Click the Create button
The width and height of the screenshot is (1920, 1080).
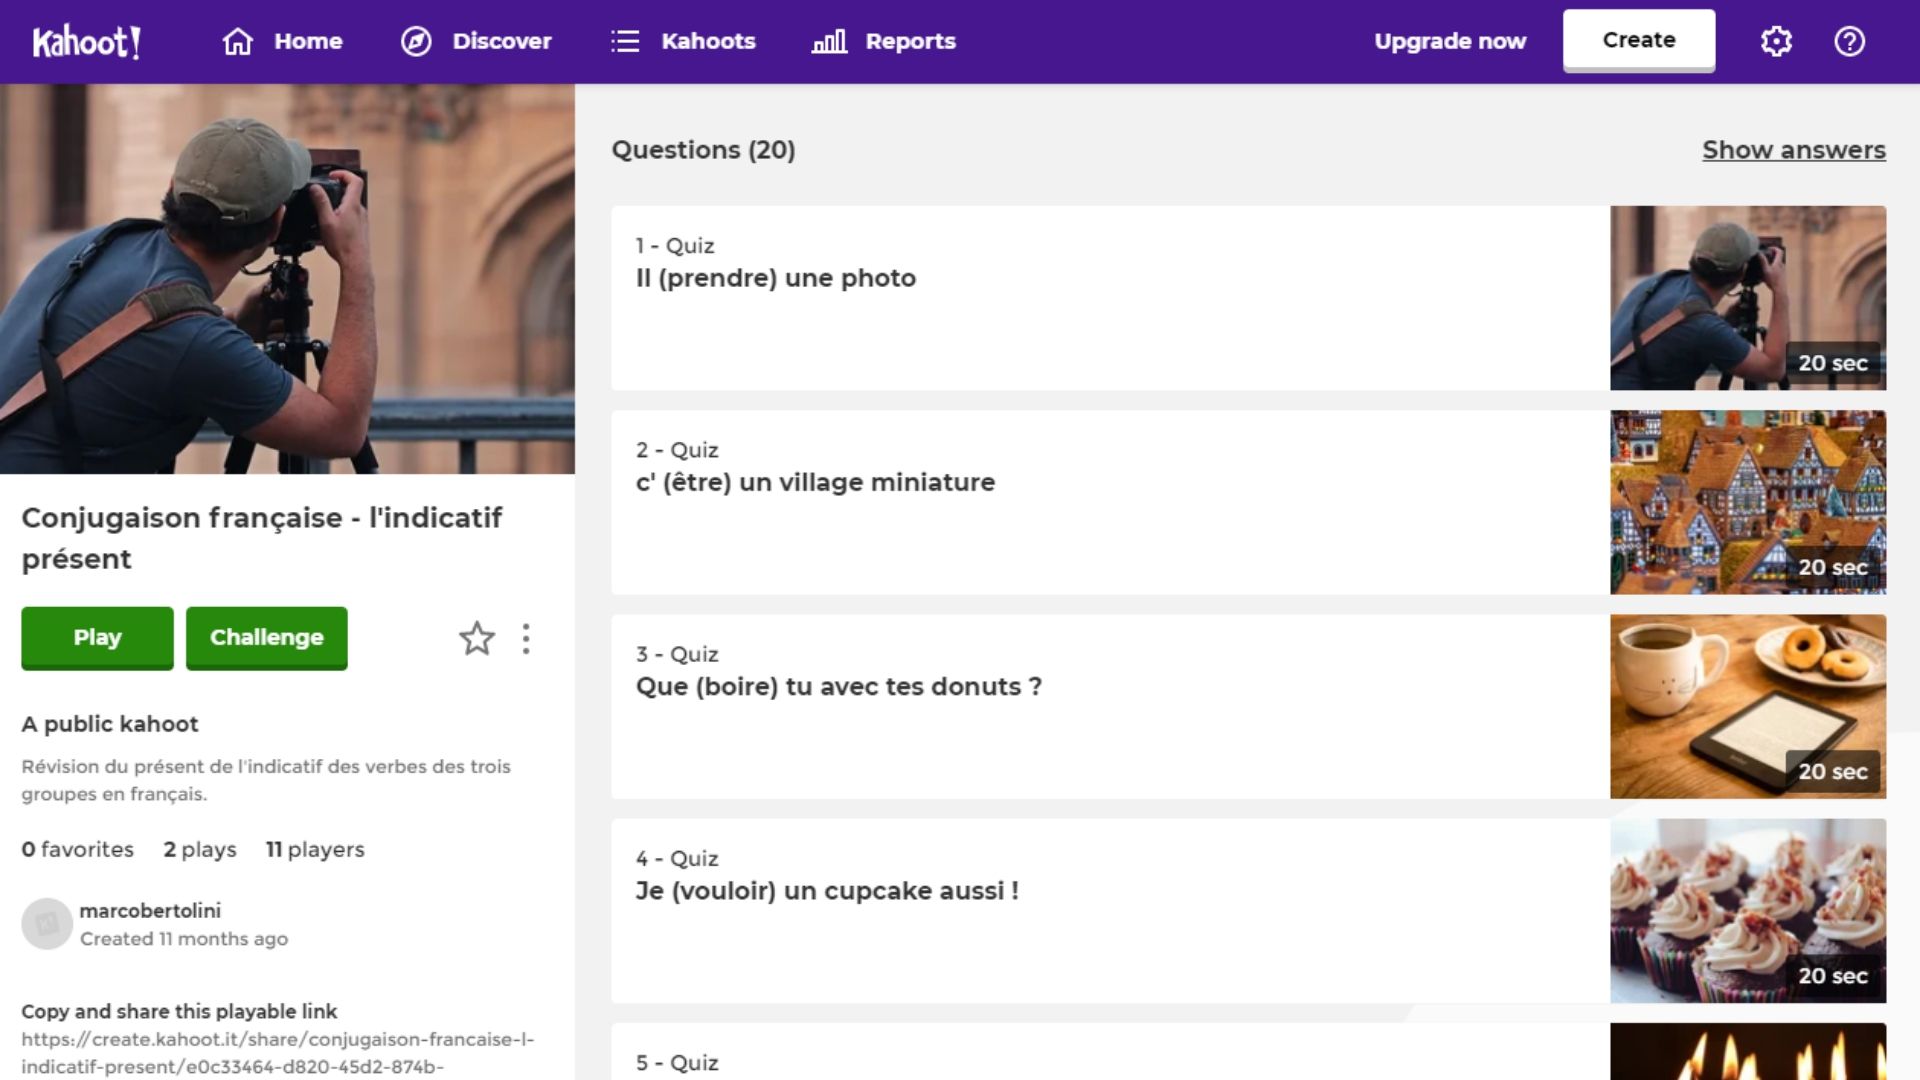pos(1639,40)
